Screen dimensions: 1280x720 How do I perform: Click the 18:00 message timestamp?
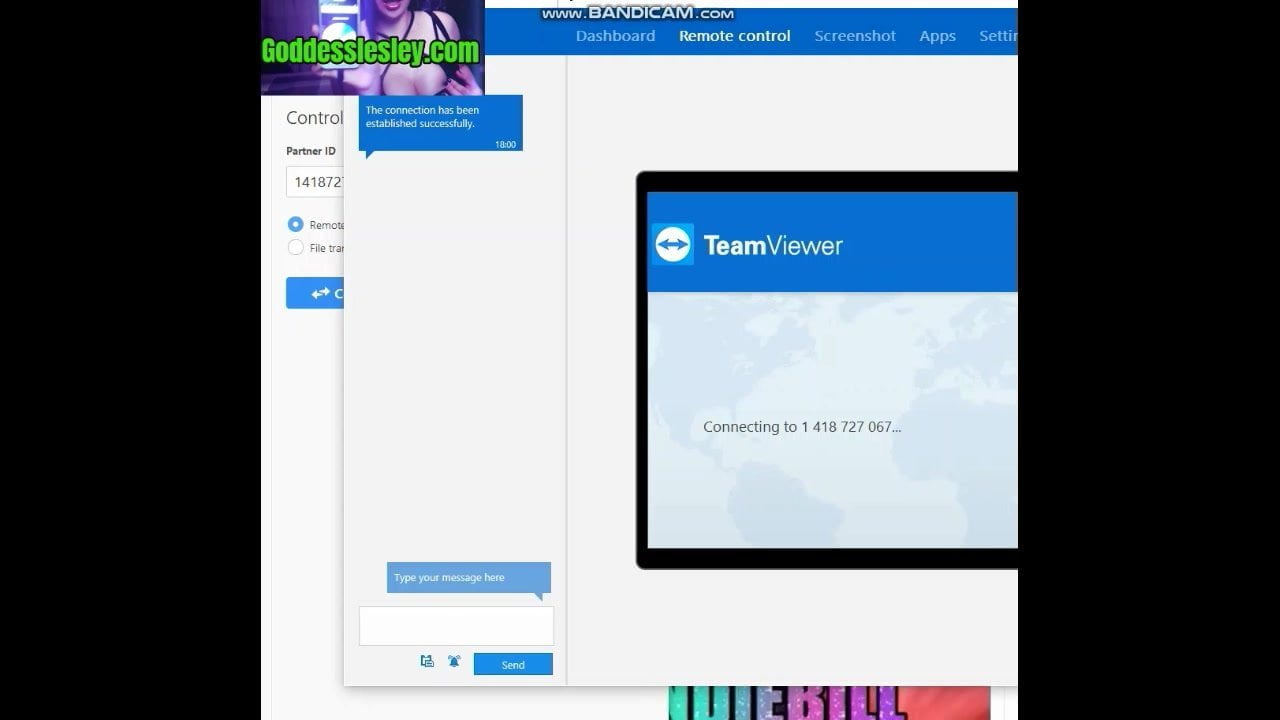pyautogui.click(x=505, y=145)
